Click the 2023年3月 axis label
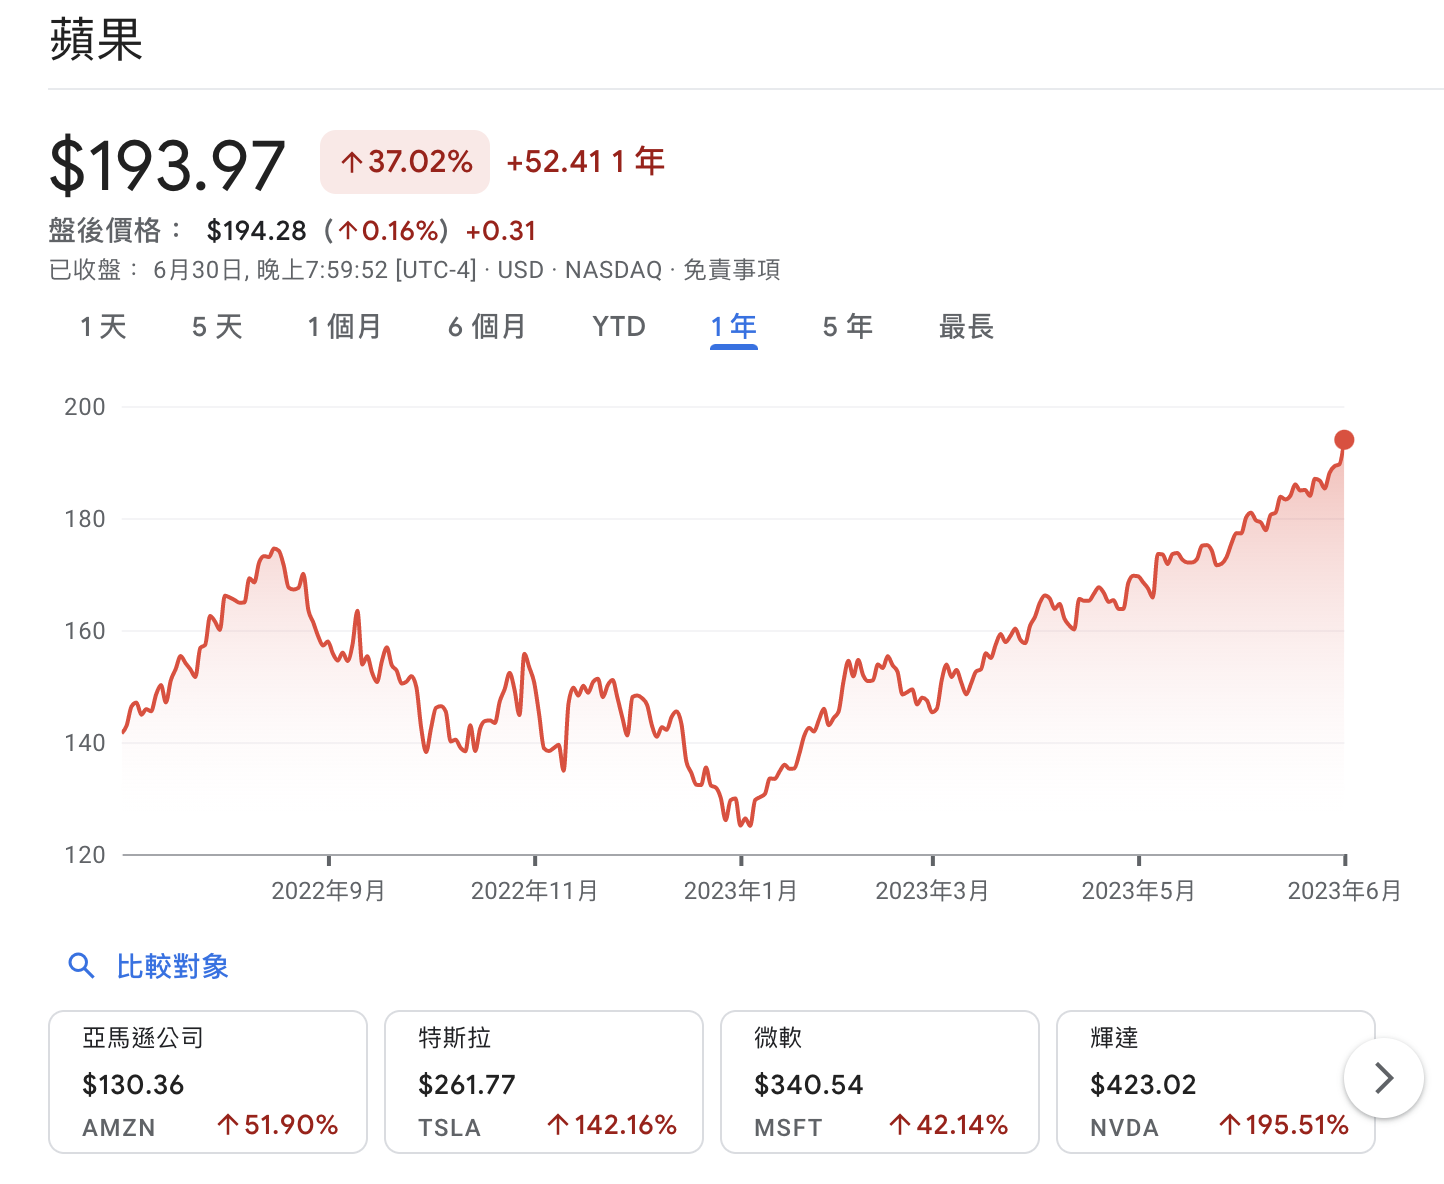 pos(932,891)
